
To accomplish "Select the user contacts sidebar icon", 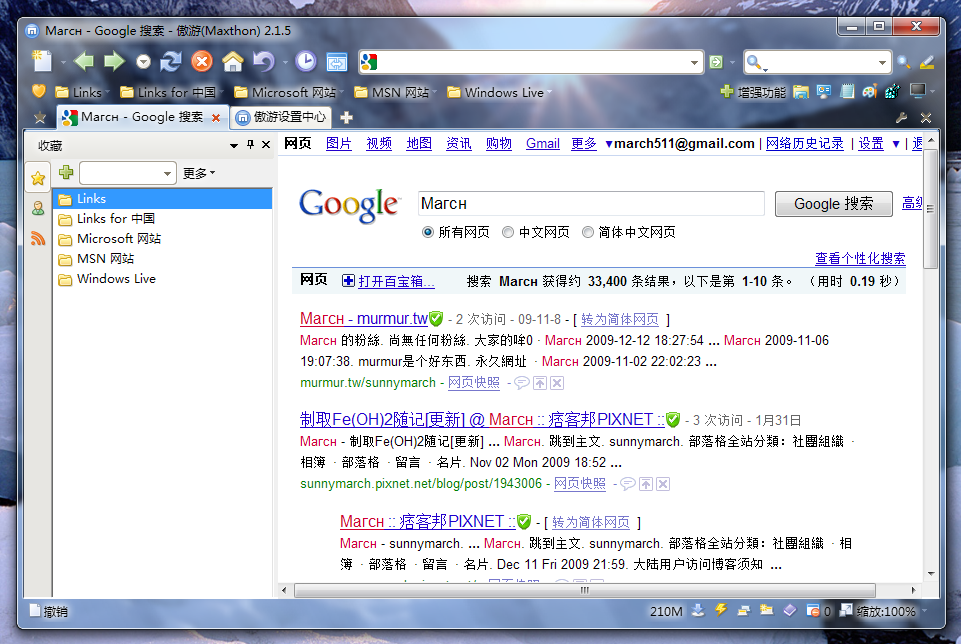I will click(x=38, y=208).
